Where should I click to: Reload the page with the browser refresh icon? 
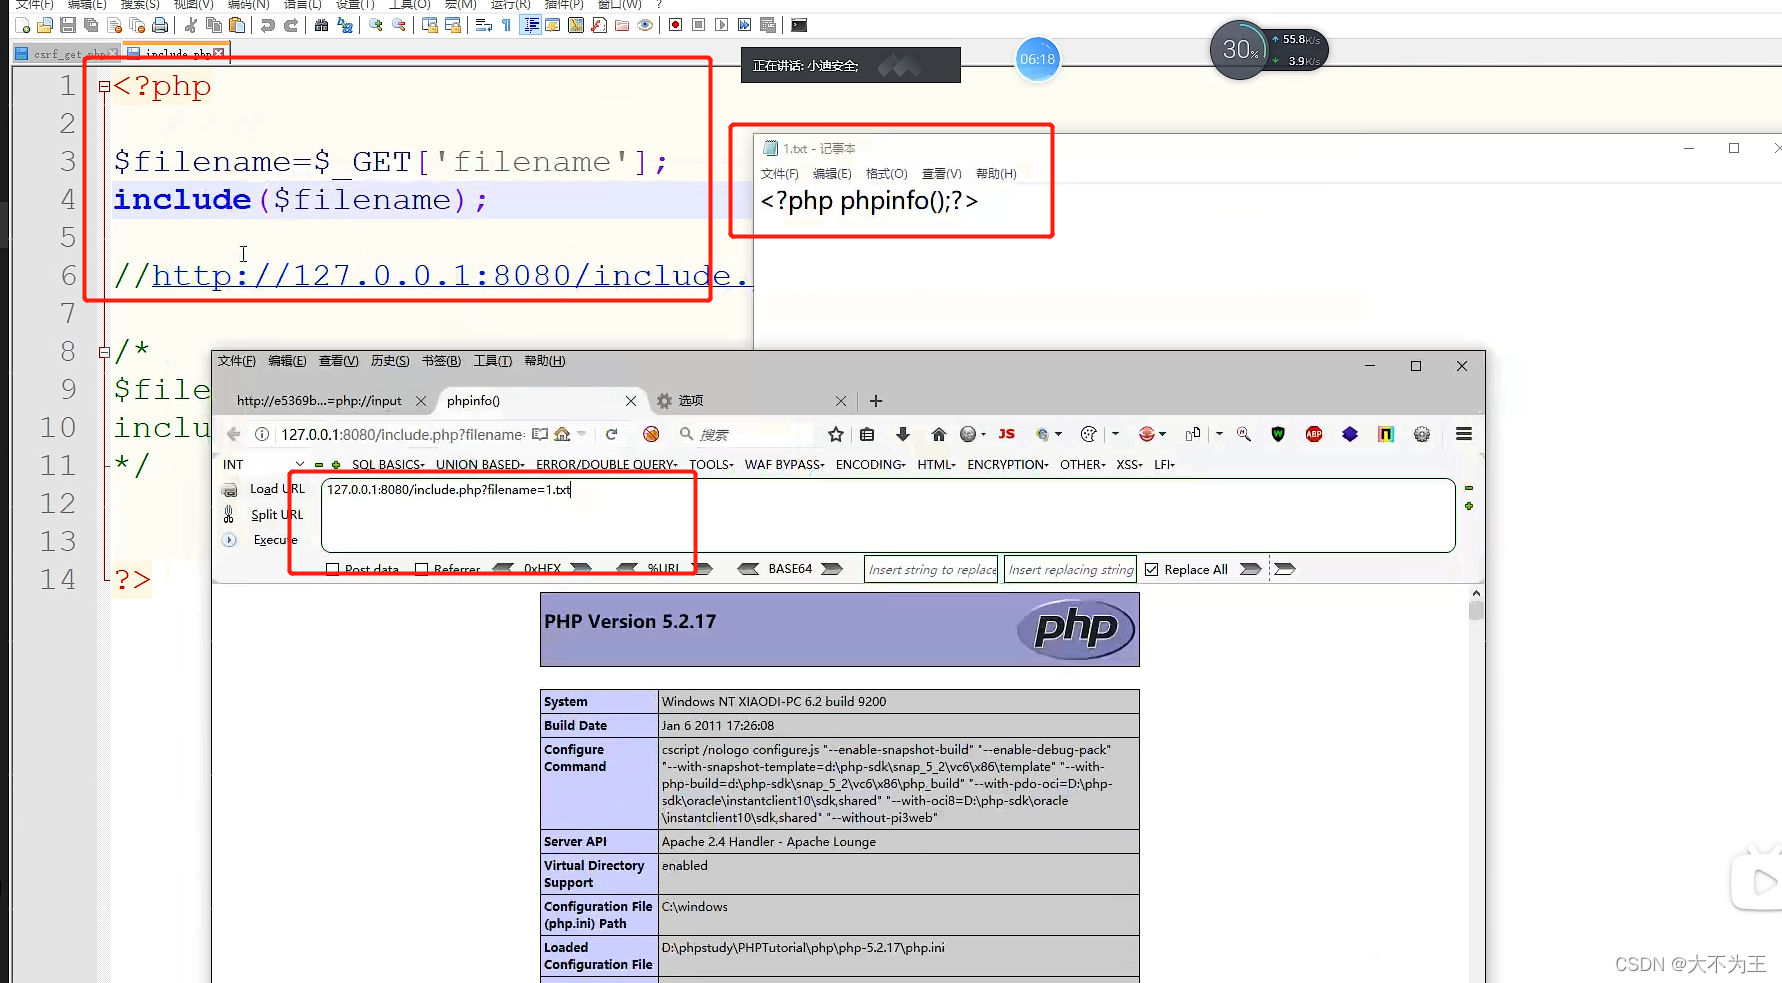(612, 434)
